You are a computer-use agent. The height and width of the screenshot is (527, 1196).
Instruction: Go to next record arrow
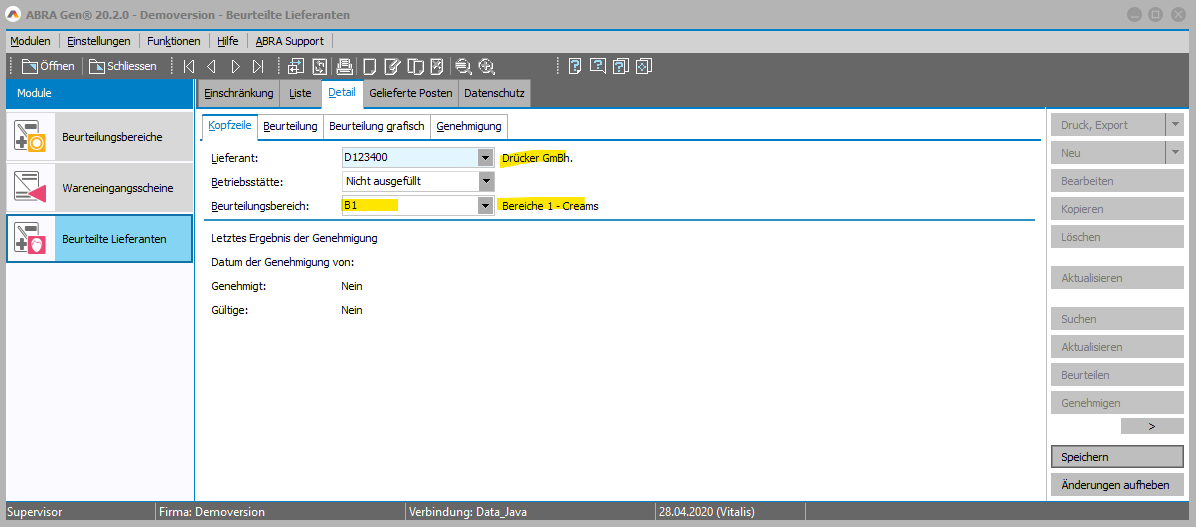235,67
